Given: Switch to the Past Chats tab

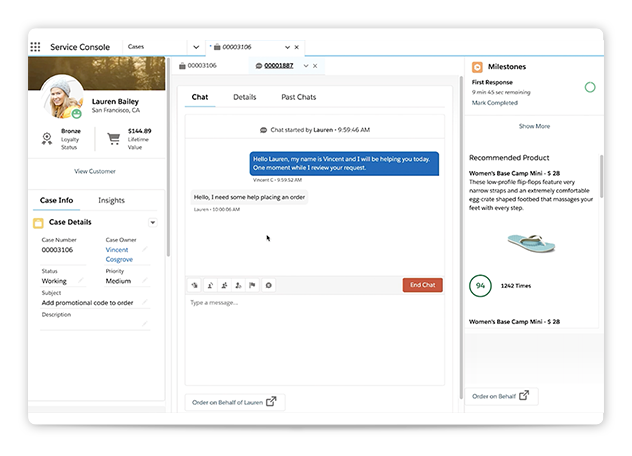Looking at the screenshot, I should click(x=298, y=97).
